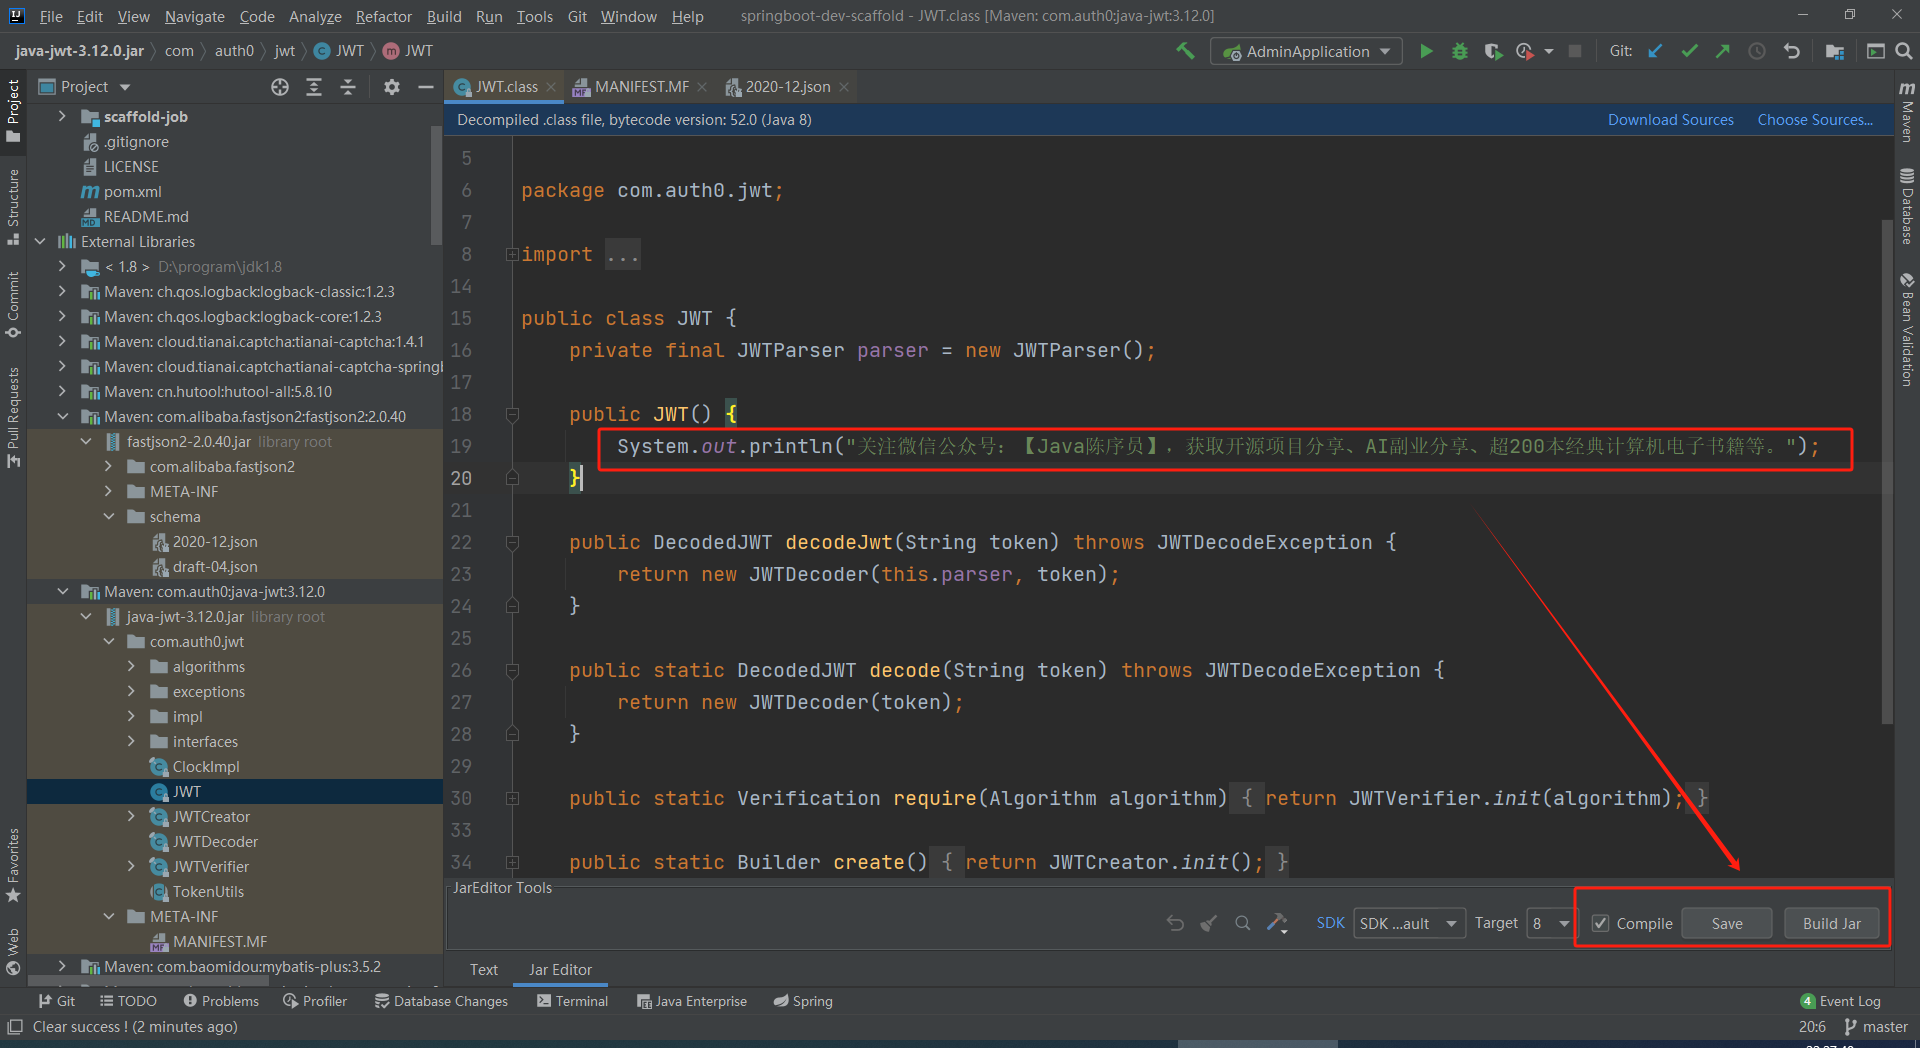Image resolution: width=1920 pixels, height=1048 pixels.
Task: Click the green Run button
Action: point(1426,51)
